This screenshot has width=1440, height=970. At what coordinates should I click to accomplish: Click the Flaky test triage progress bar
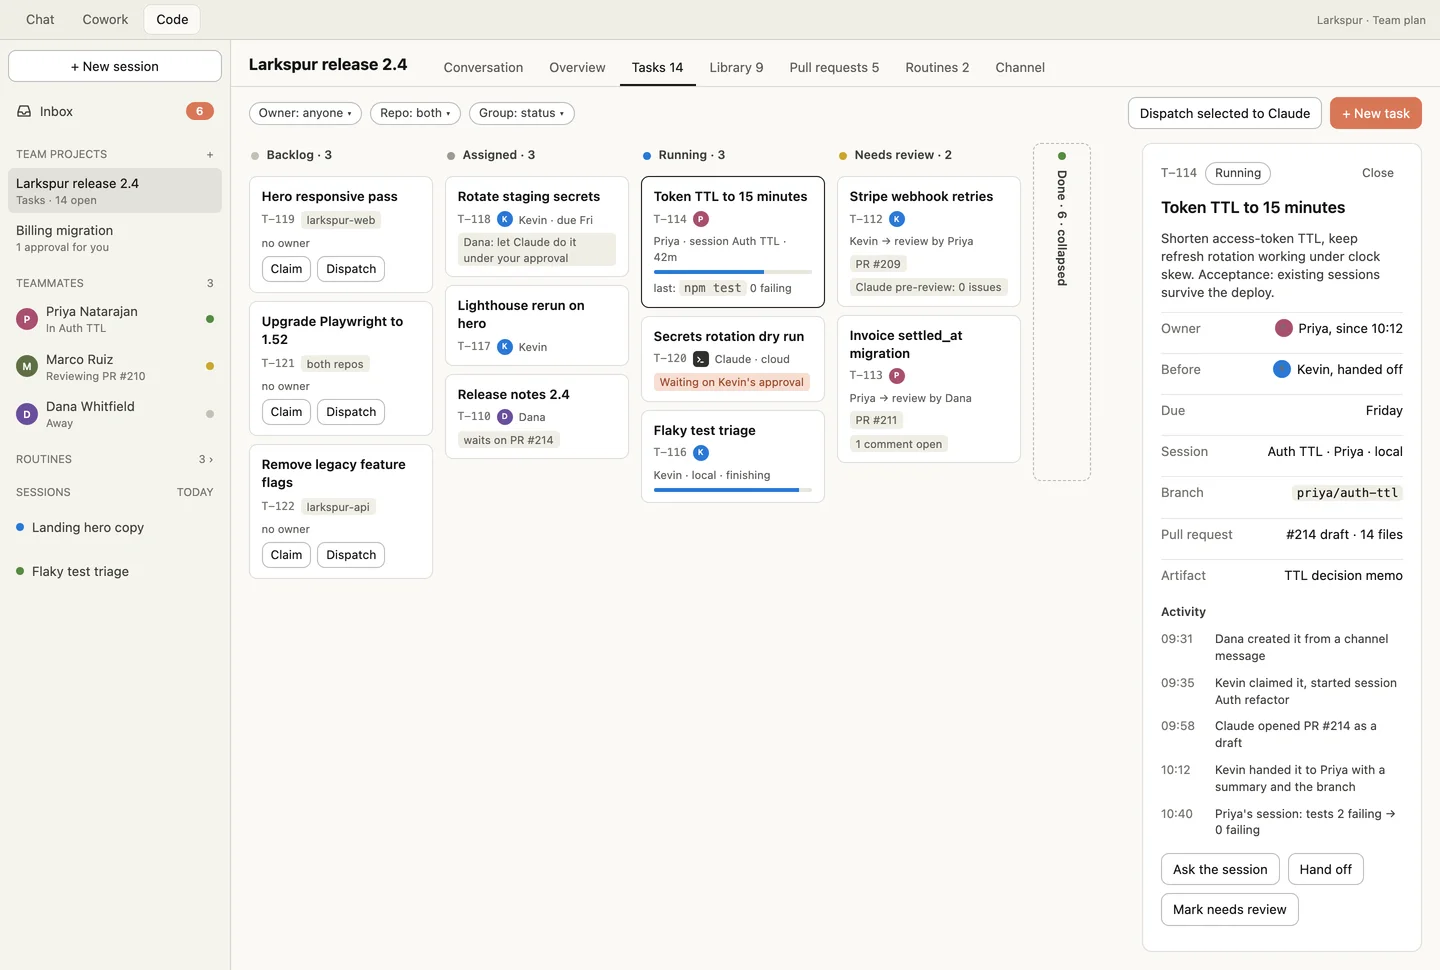click(733, 490)
